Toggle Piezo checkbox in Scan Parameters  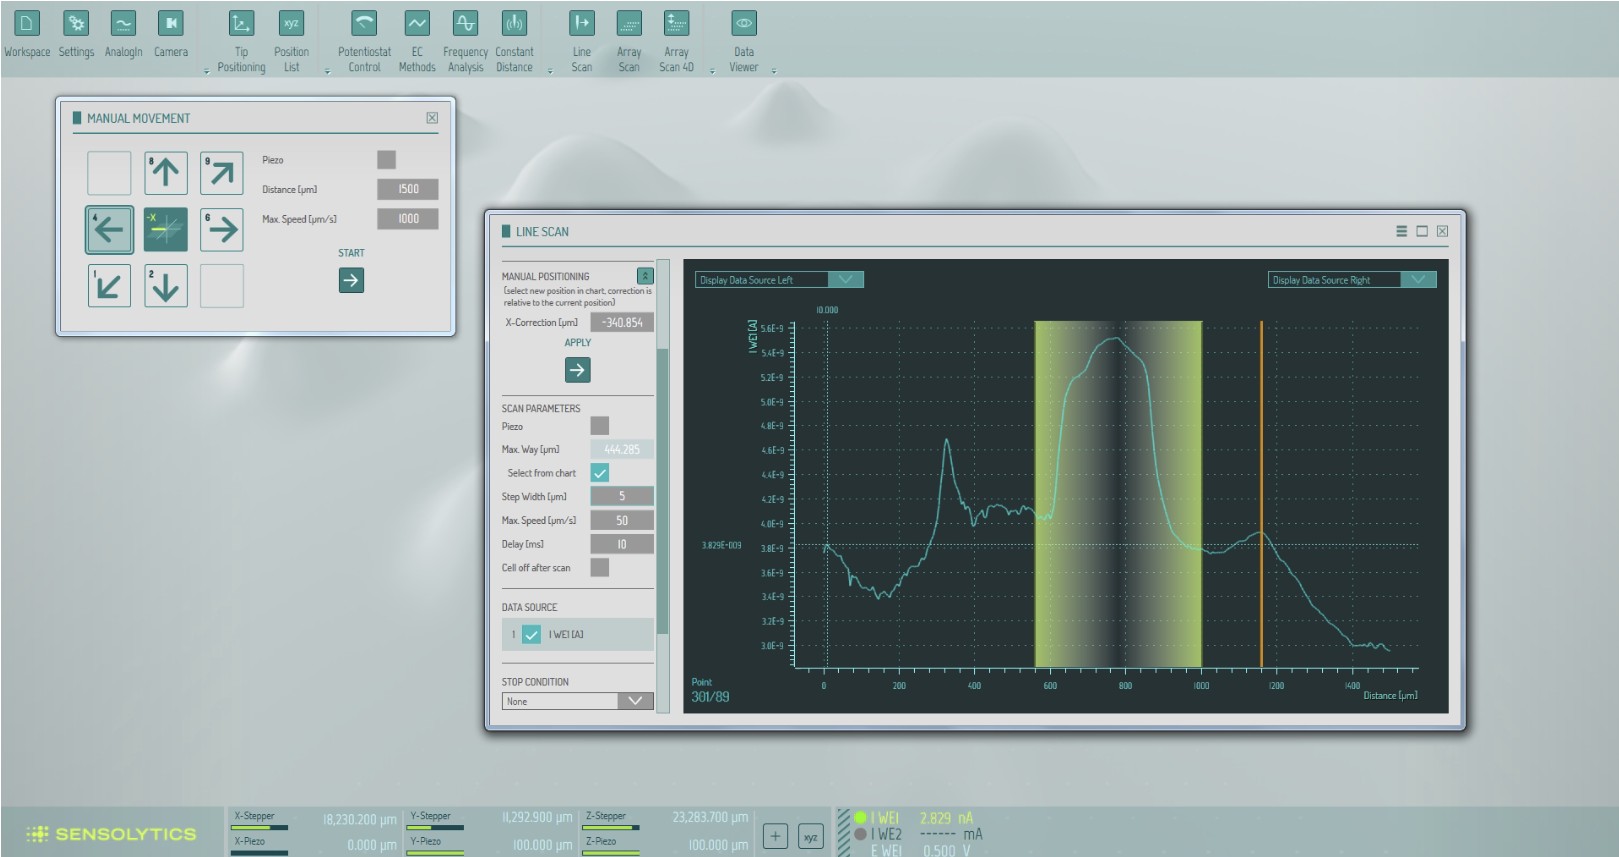pyautogui.click(x=600, y=426)
